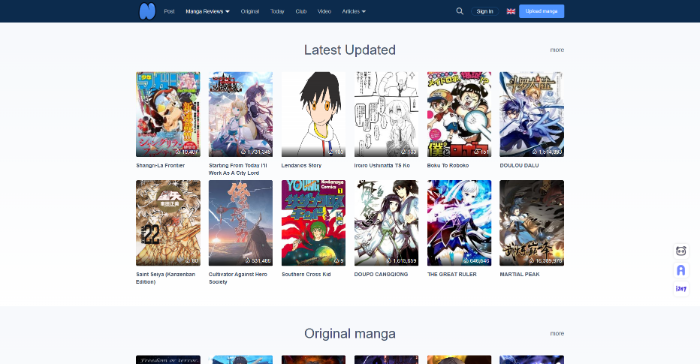The width and height of the screenshot is (700, 364).
Task: Open the DOULOU DALU cover thumbnail
Action: click(x=532, y=114)
